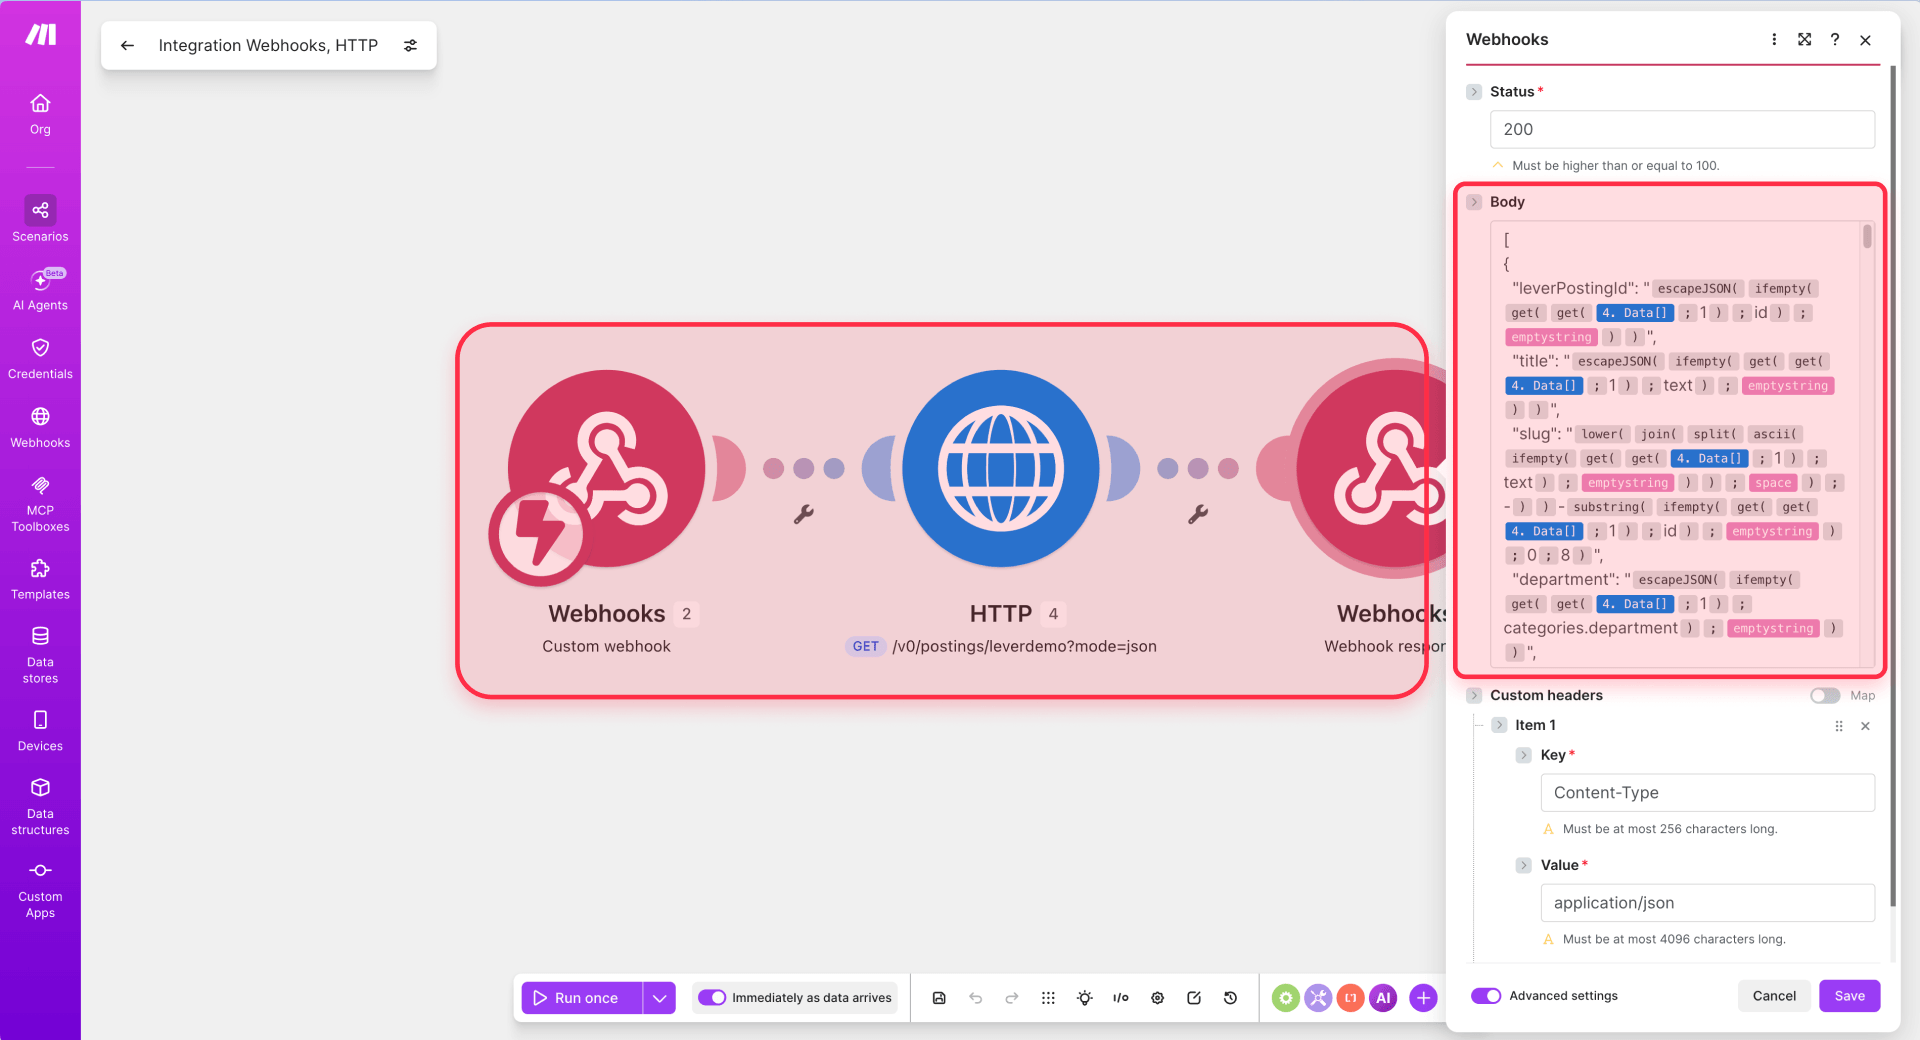Go to Scenarios in the sidebar

click(x=40, y=220)
